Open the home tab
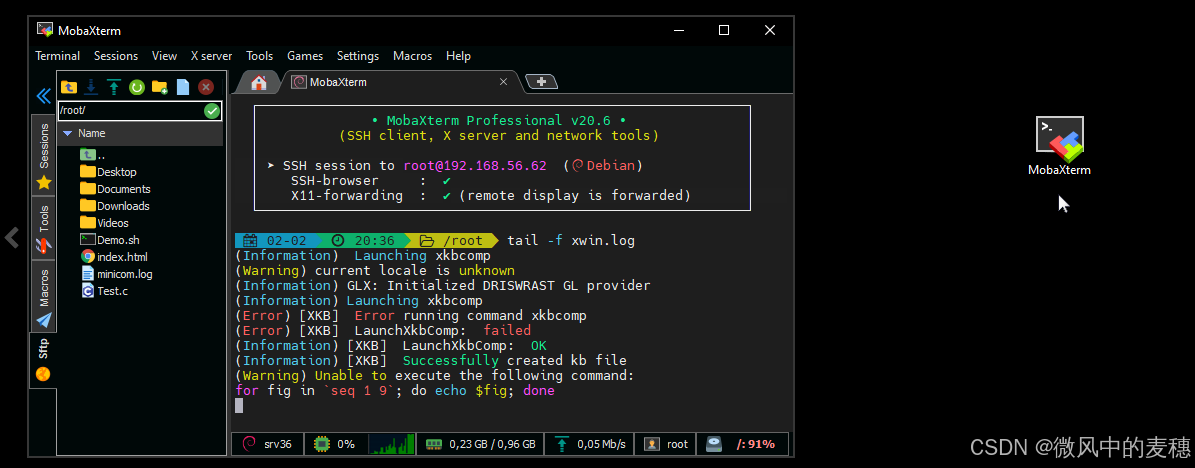The image size is (1195, 468). pyautogui.click(x=259, y=82)
